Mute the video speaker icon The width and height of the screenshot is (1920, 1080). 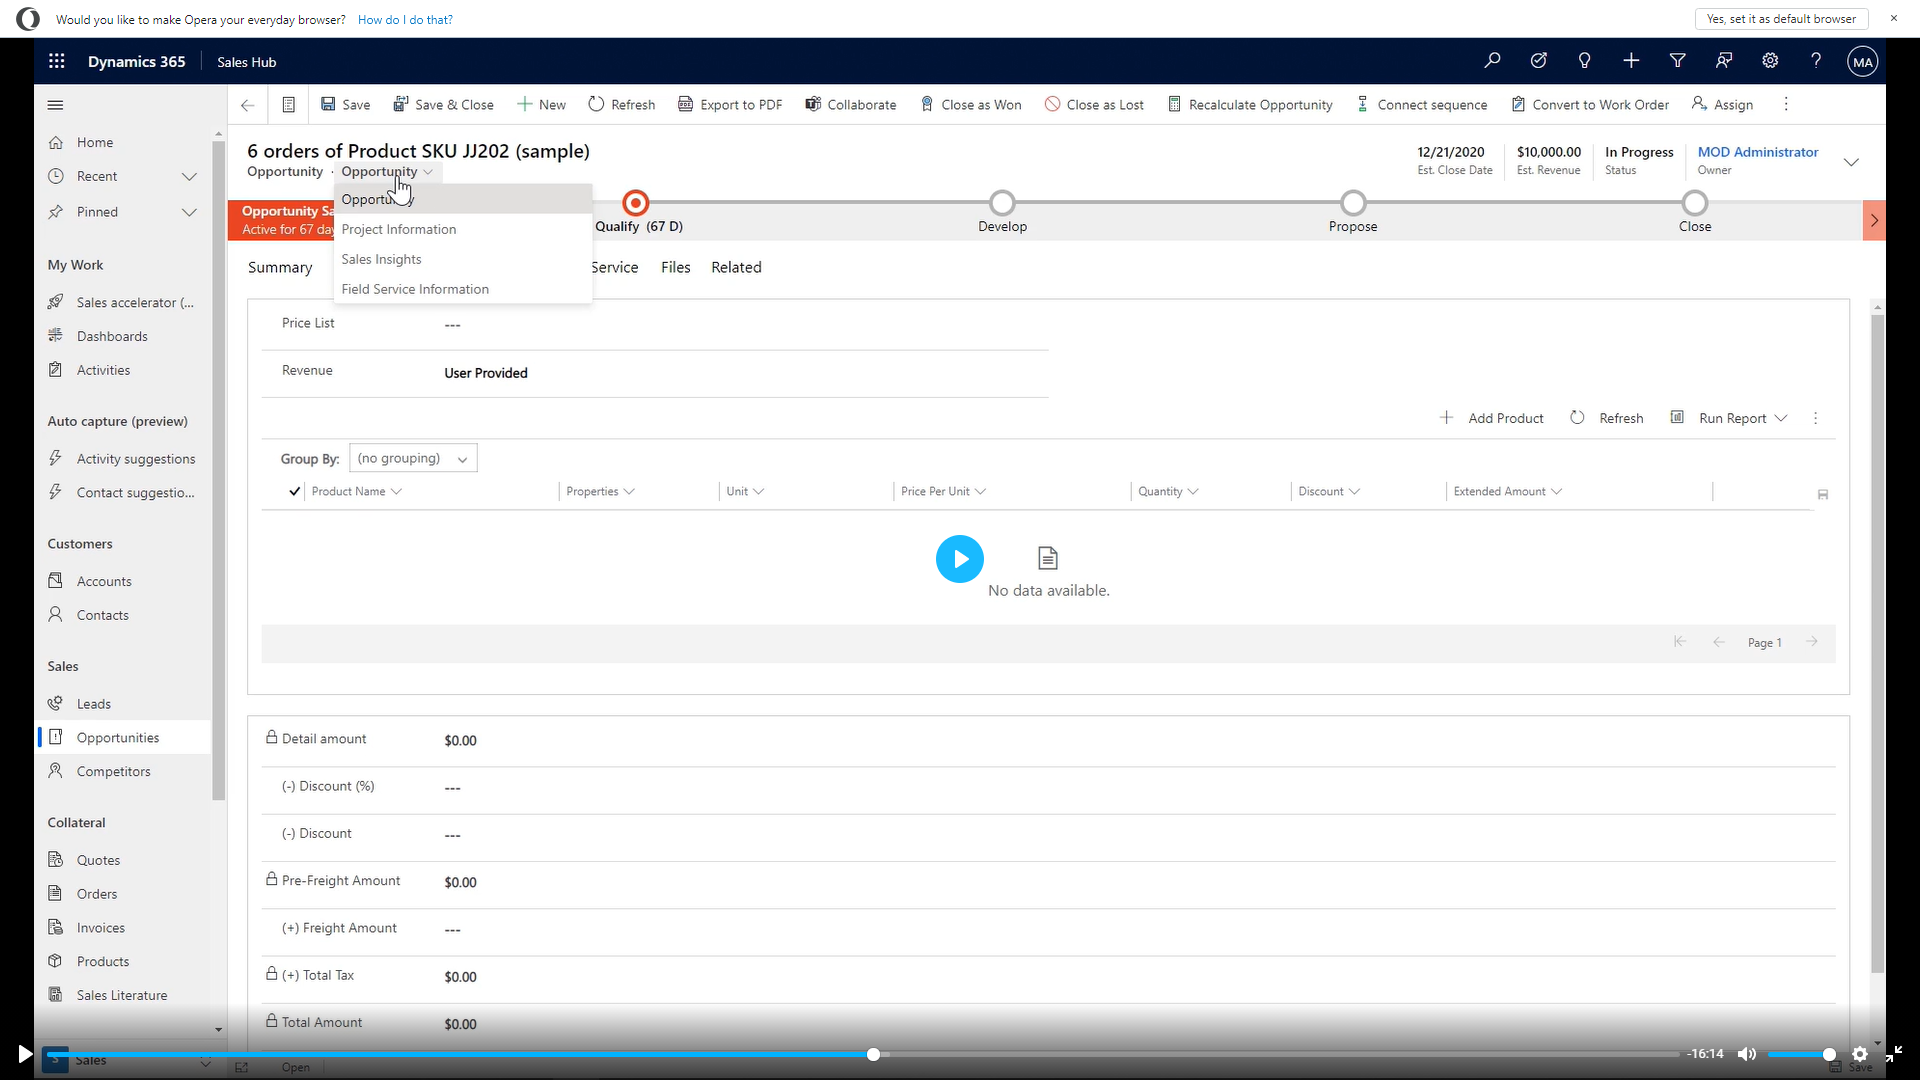pyautogui.click(x=1747, y=1054)
